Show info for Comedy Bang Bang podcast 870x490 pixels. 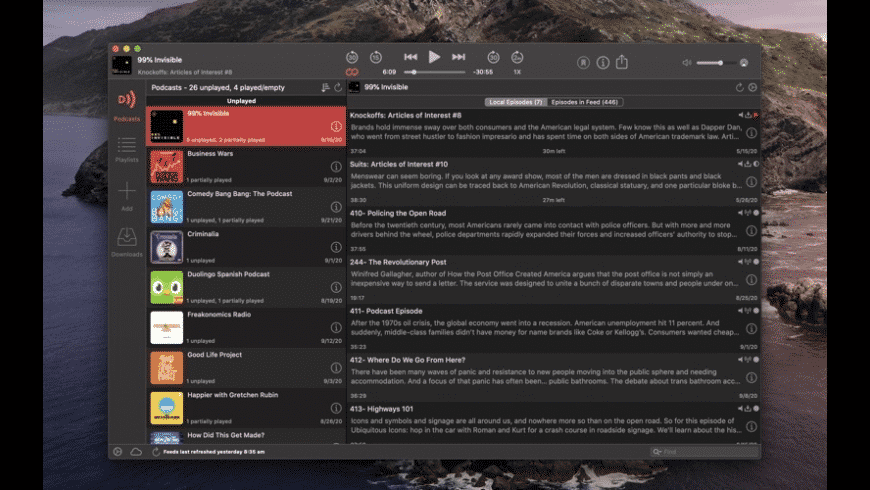(336, 207)
